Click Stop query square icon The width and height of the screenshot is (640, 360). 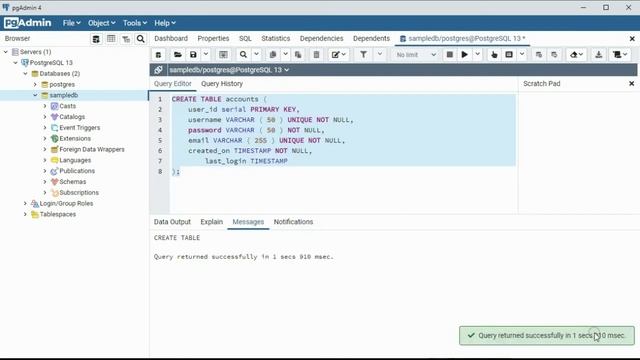pyautogui.click(x=449, y=55)
